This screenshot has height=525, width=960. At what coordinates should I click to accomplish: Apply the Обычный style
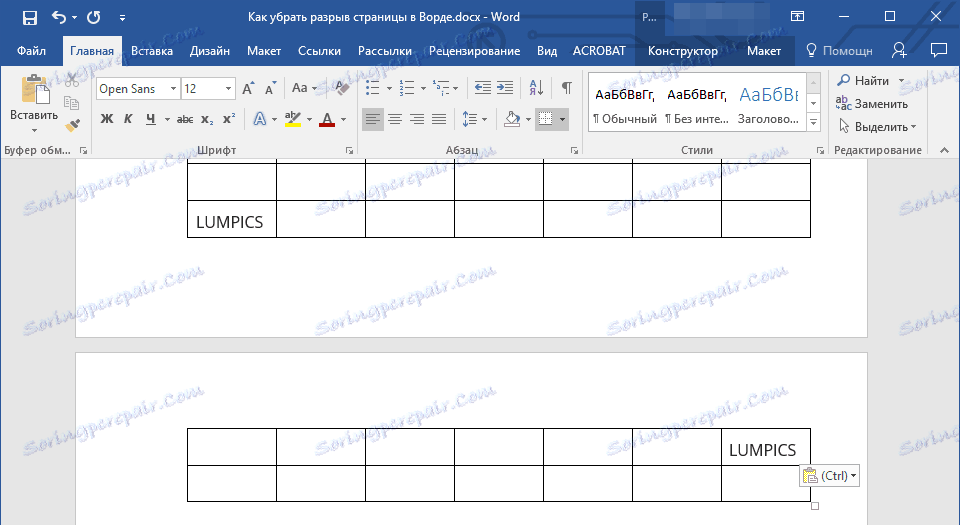point(624,105)
